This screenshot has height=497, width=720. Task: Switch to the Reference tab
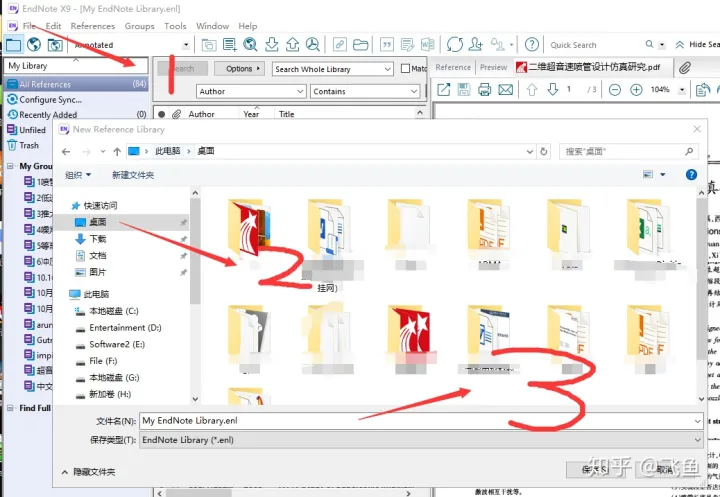click(x=453, y=67)
